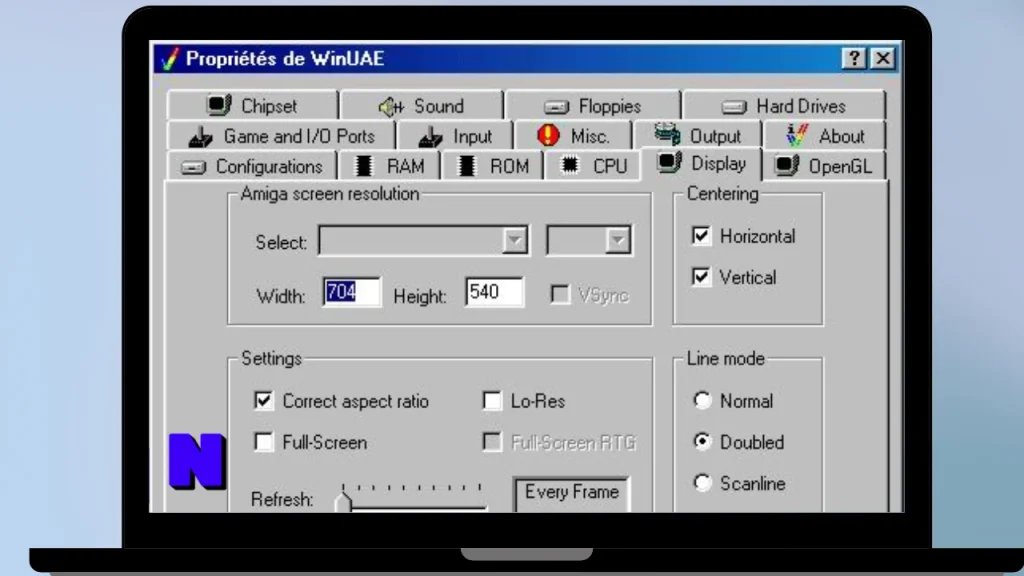Select Scanline line mode
The width and height of the screenshot is (1024, 576).
point(702,483)
